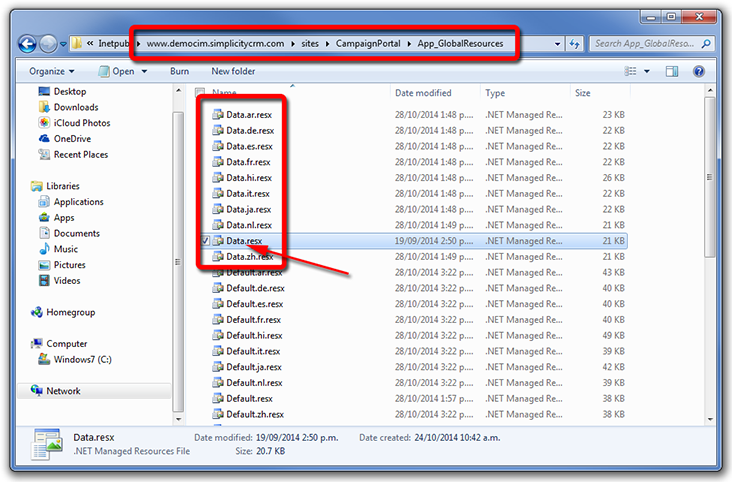Uncheck the Data.resx file checkbox
This screenshot has width=732, height=482.
pyautogui.click(x=205, y=241)
